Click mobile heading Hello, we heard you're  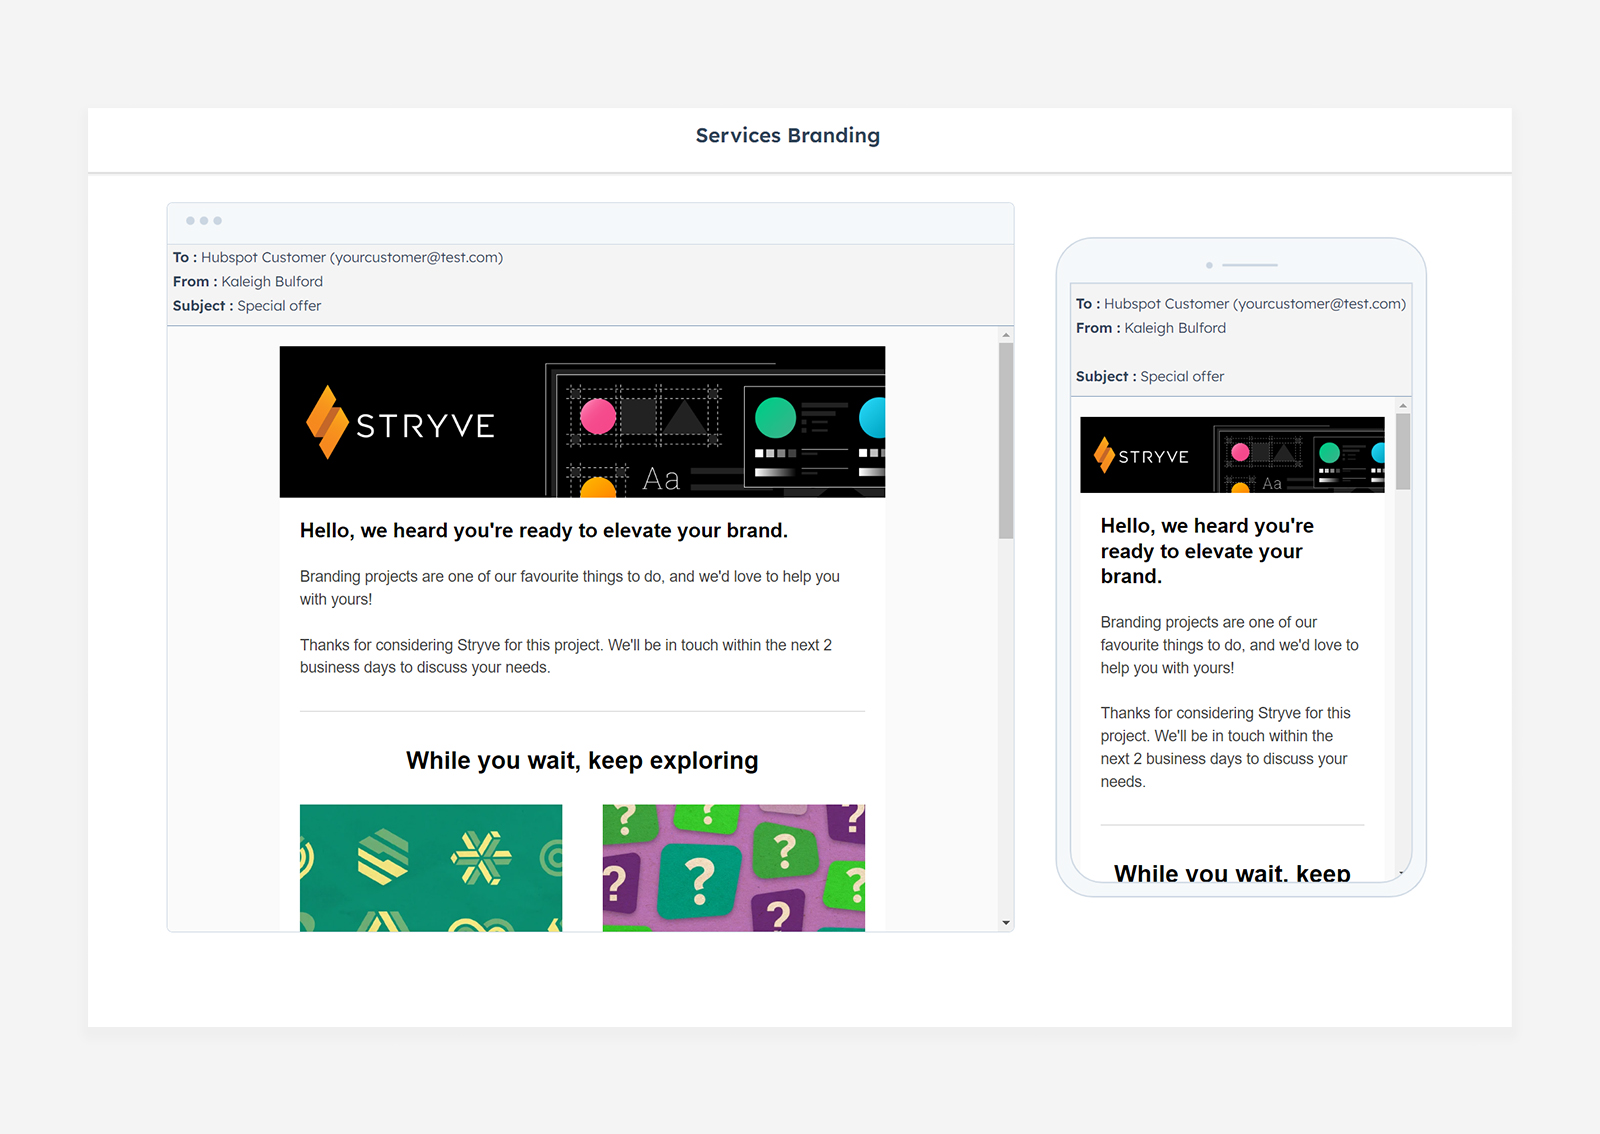[x=1207, y=551]
